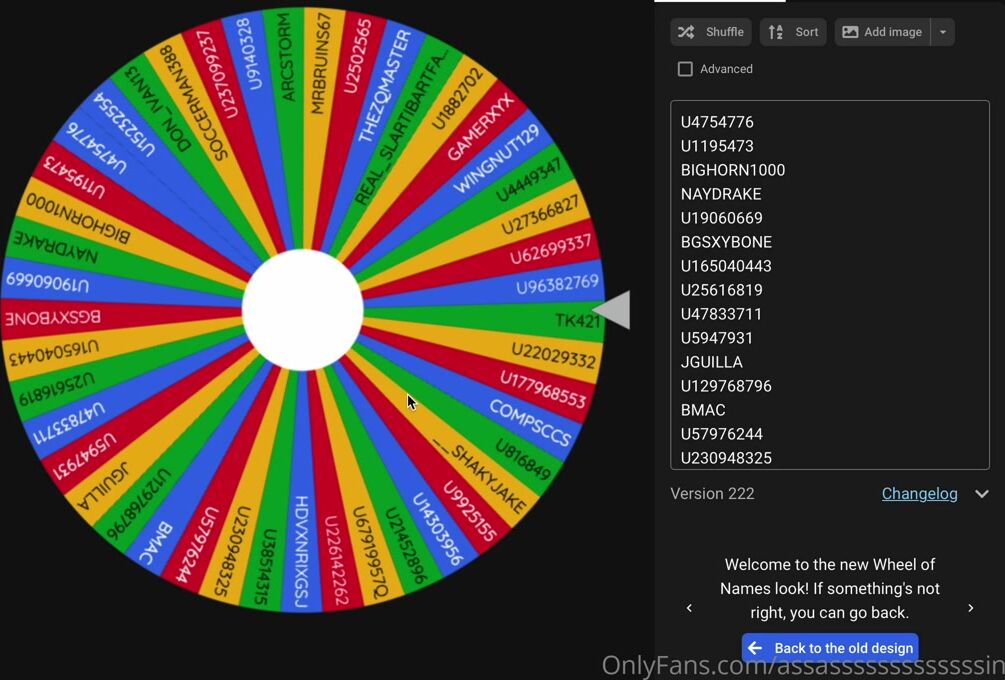Click Back to the old design button
This screenshot has height=680, width=1005.
tap(830, 648)
